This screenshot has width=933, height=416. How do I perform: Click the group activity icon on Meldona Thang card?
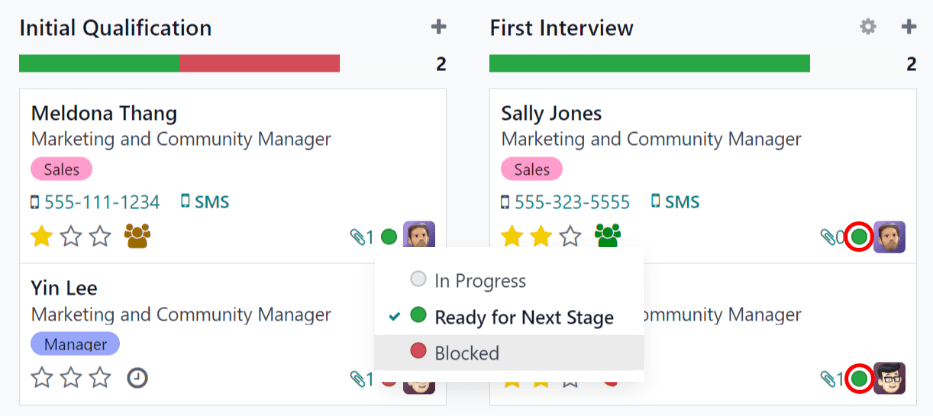137,236
